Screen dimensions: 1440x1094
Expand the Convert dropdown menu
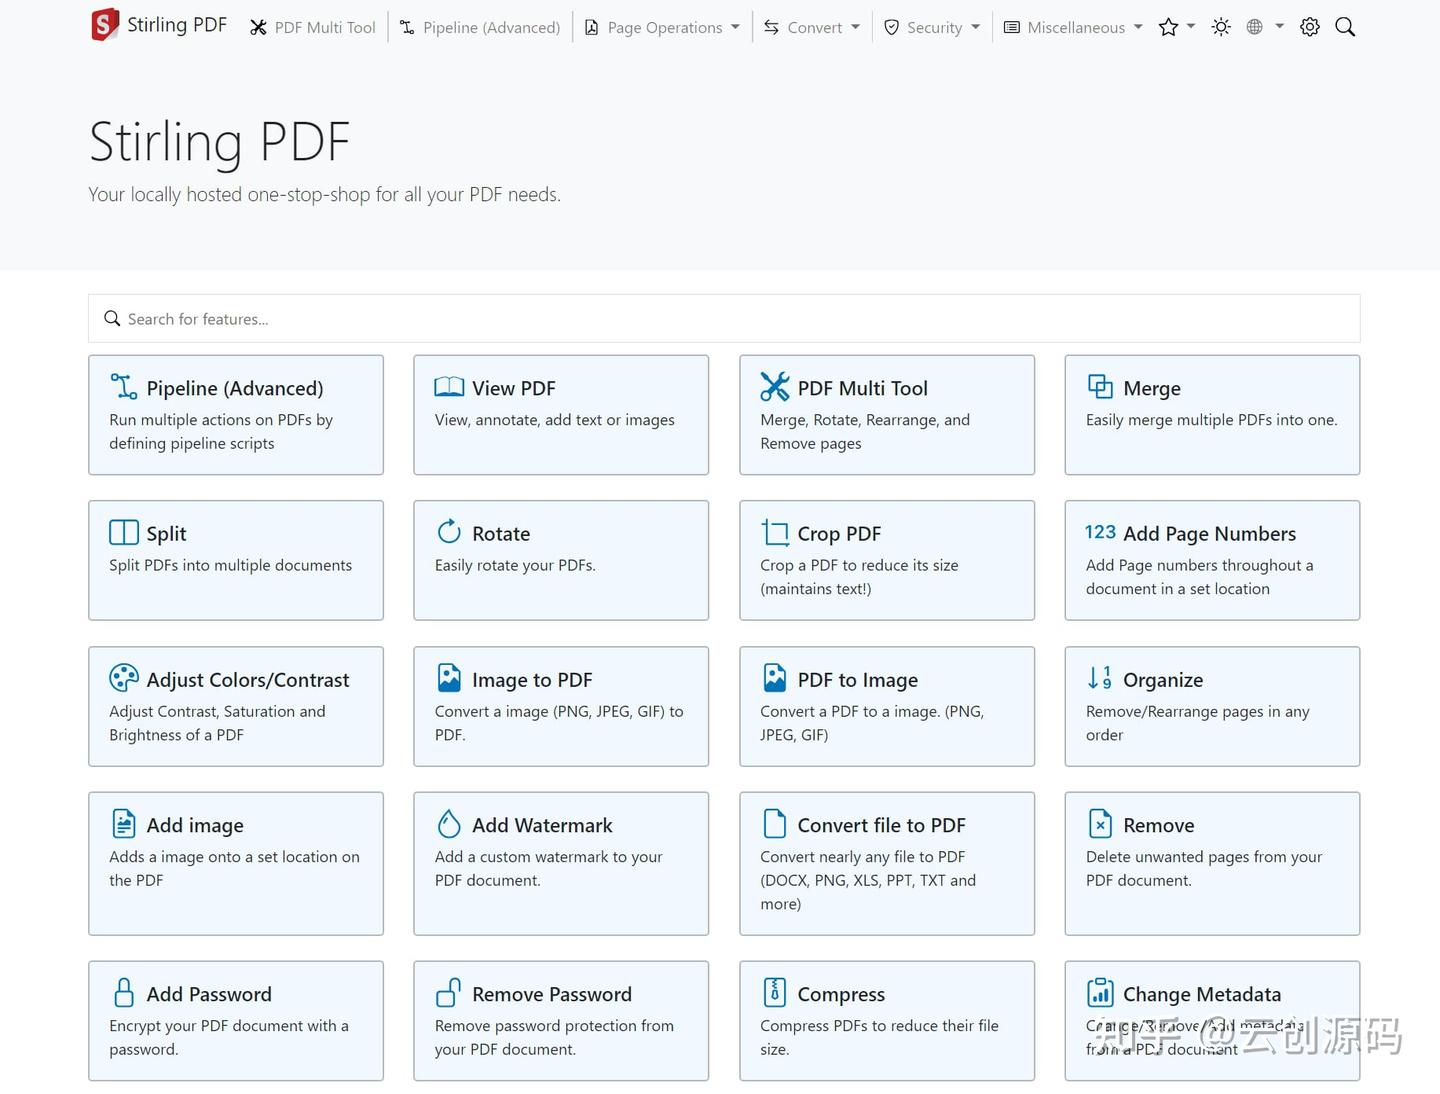(812, 27)
